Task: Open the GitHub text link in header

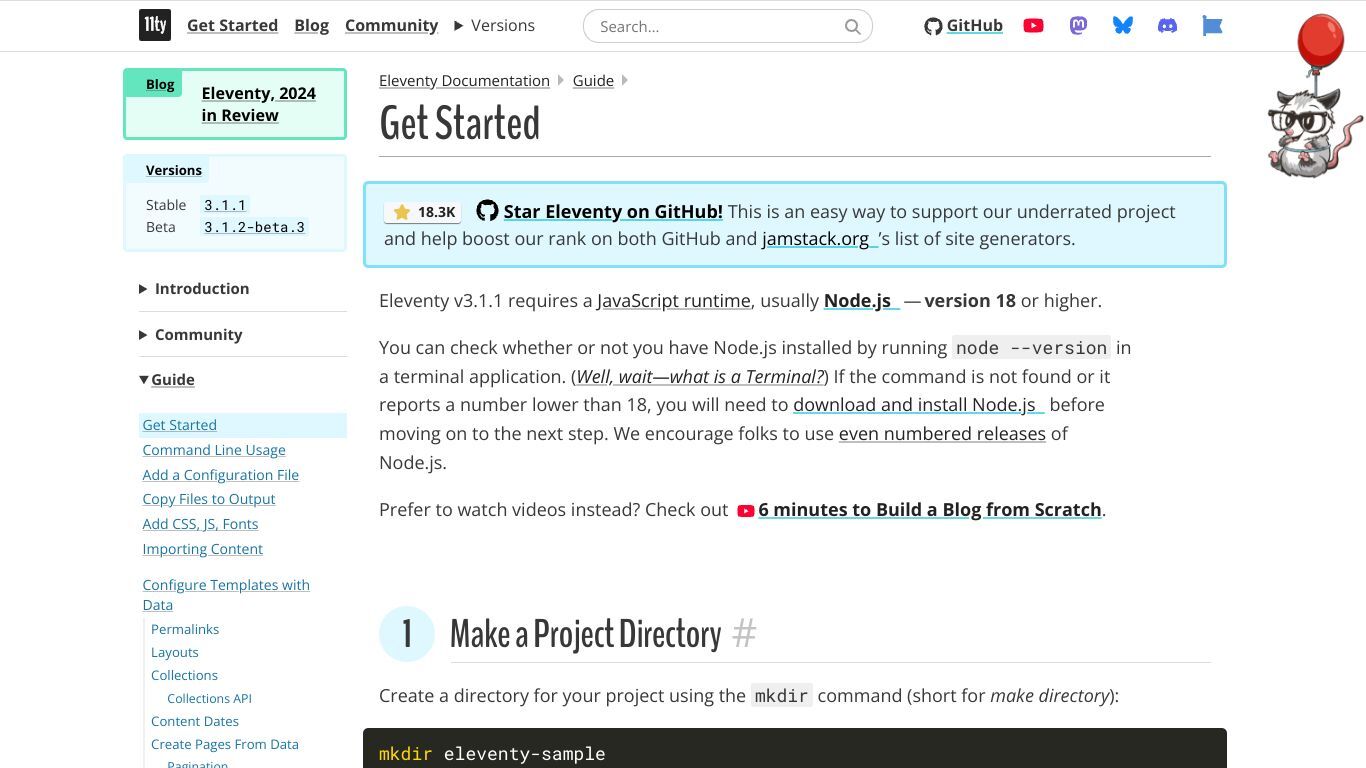Action: (x=974, y=26)
